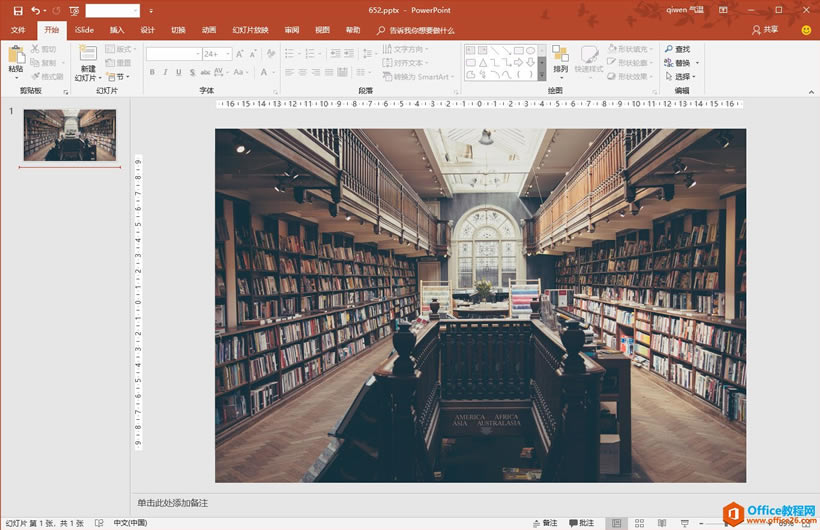Open the 批注 comments button in status bar
This screenshot has height=530, width=820.
tap(582, 523)
